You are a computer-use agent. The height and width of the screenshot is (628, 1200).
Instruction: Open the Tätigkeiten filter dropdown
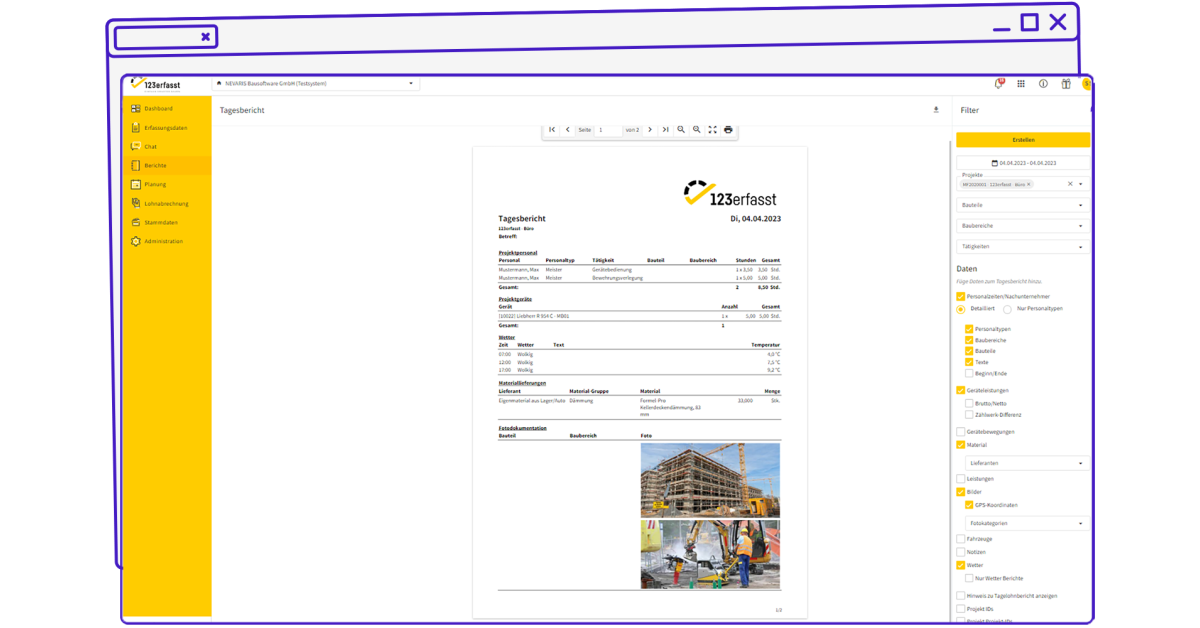1023,246
